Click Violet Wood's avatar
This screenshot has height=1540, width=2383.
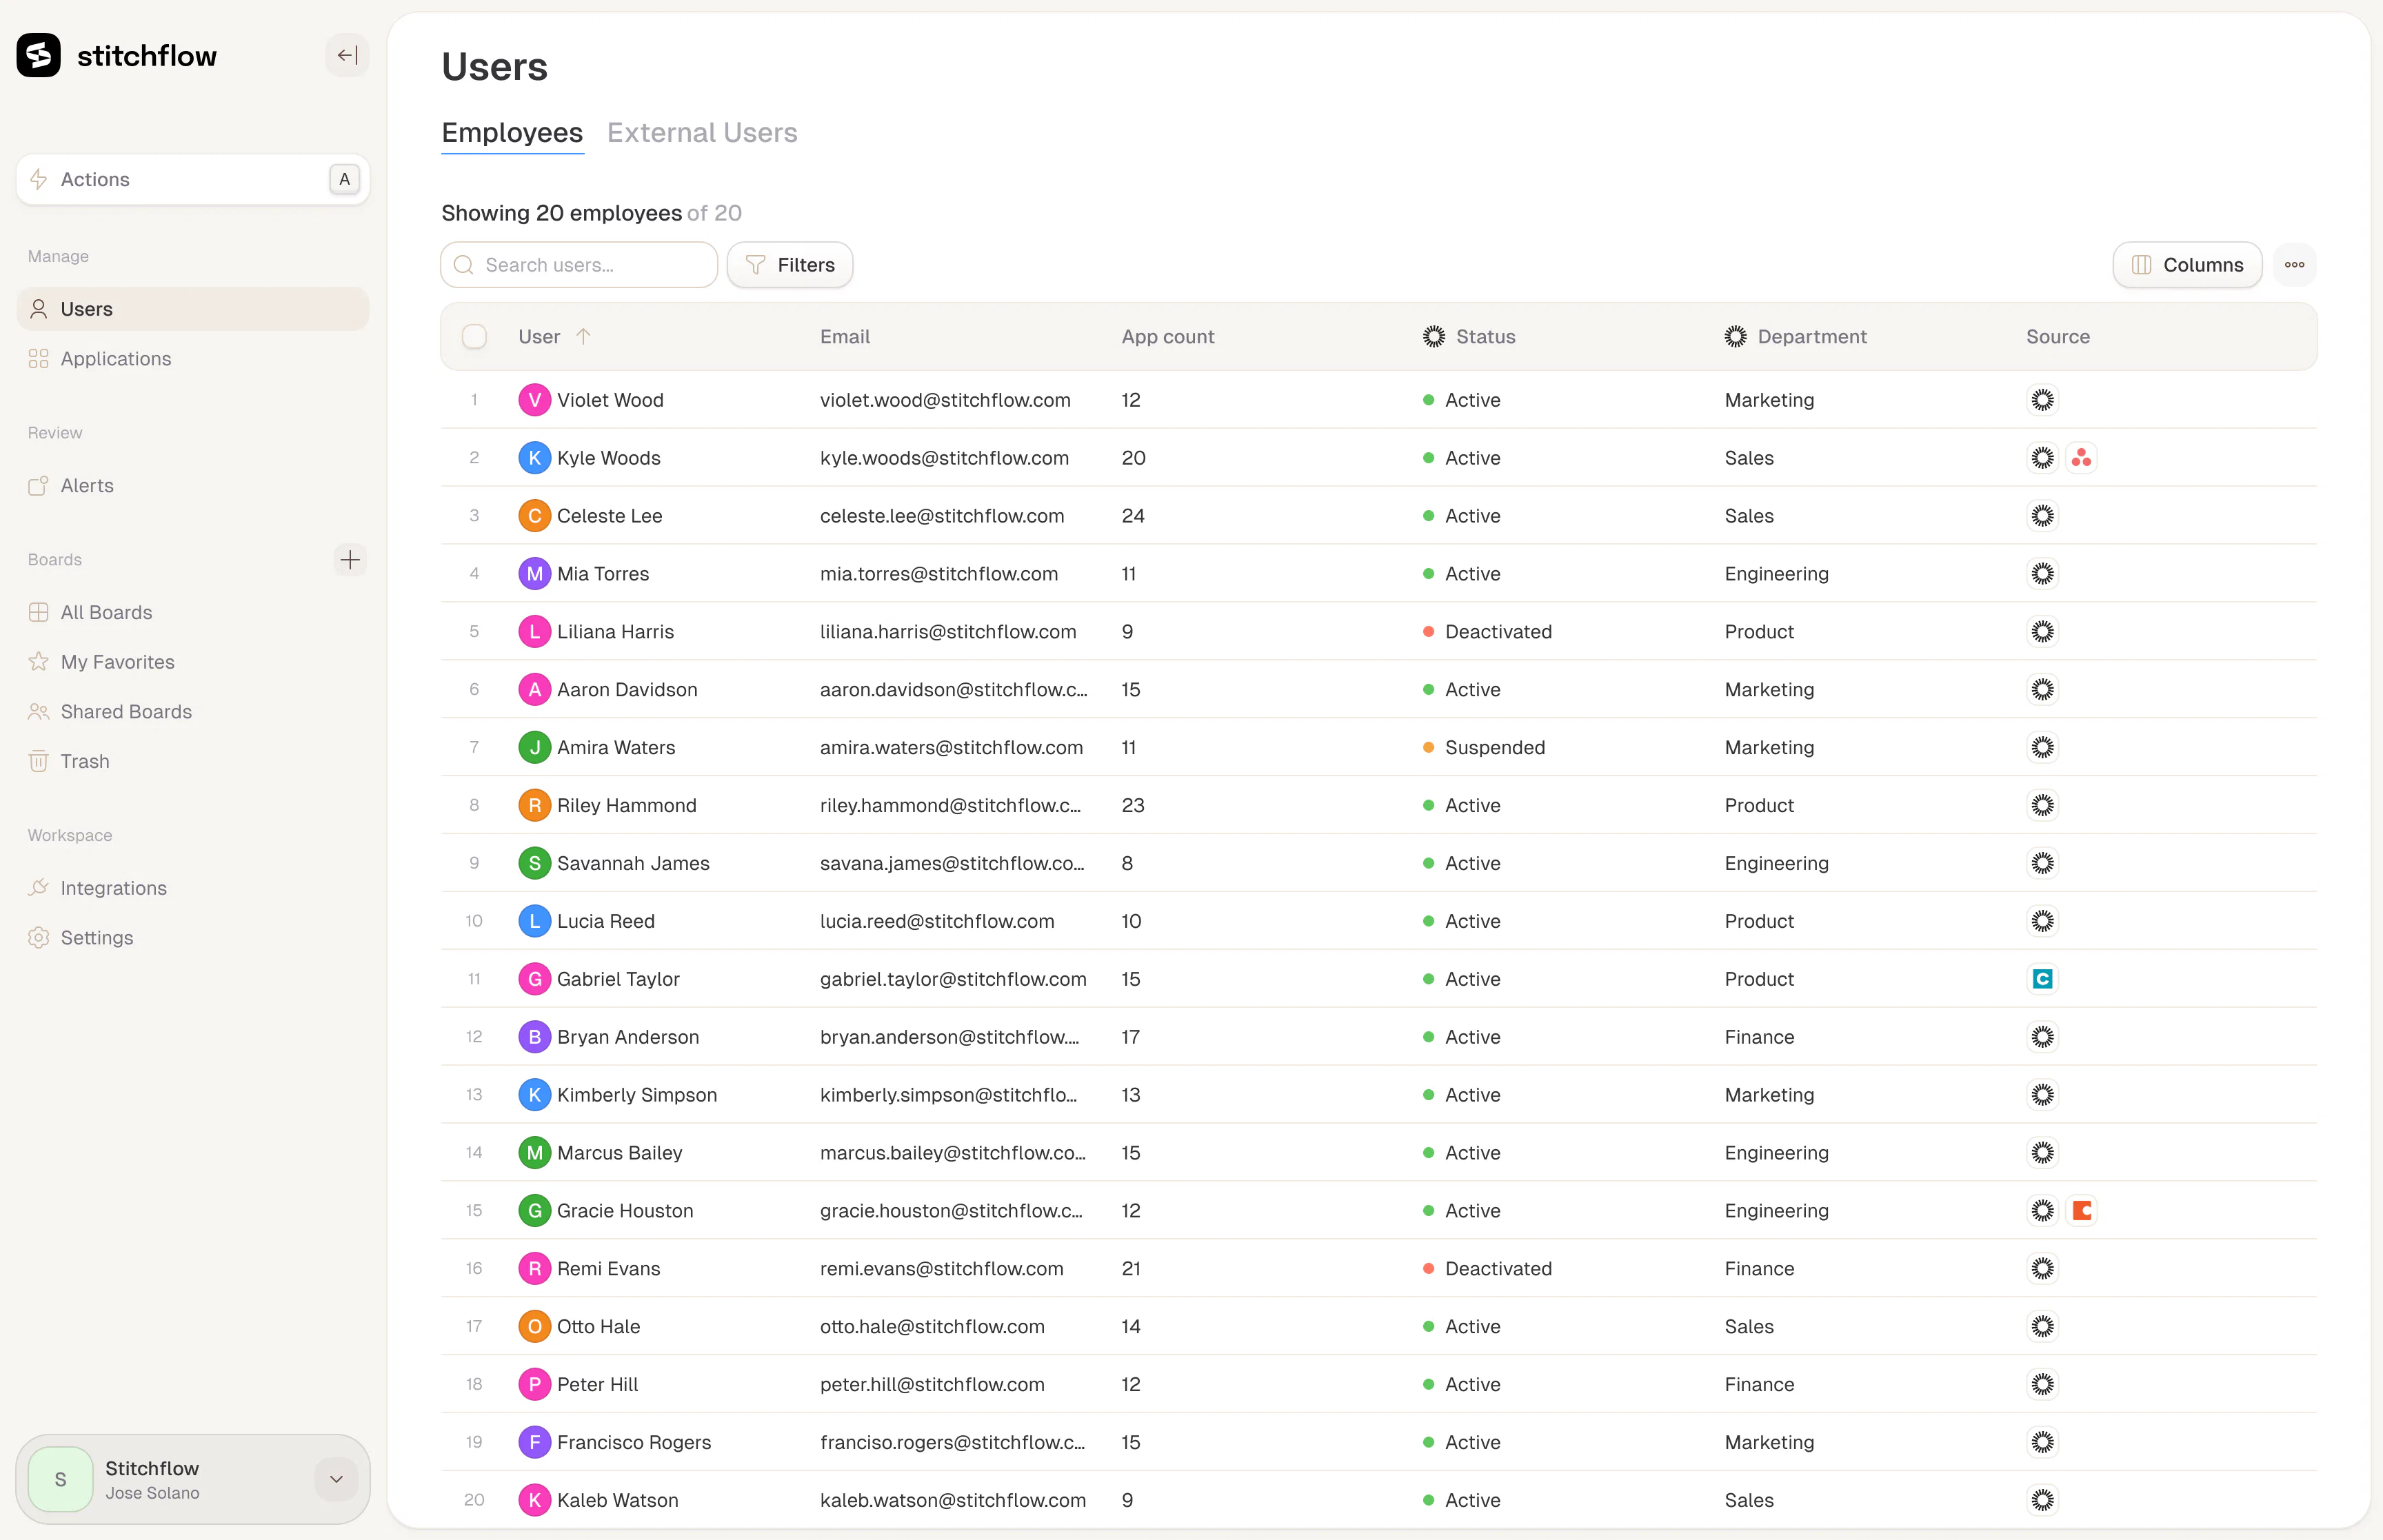point(534,400)
